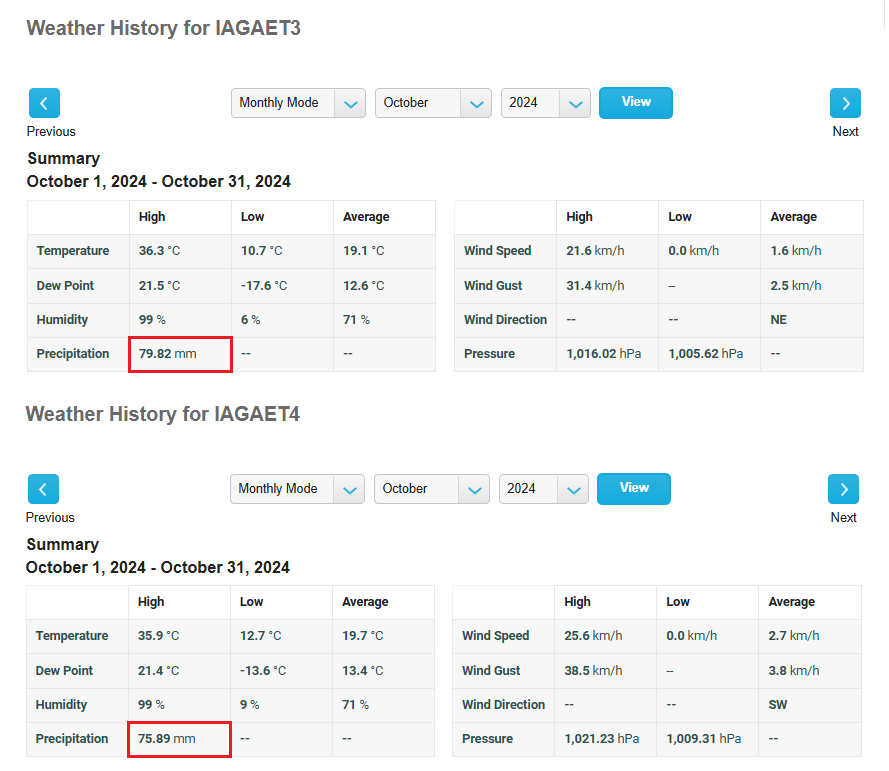
Task: Click View button for IAGAET3
Action: click(636, 103)
